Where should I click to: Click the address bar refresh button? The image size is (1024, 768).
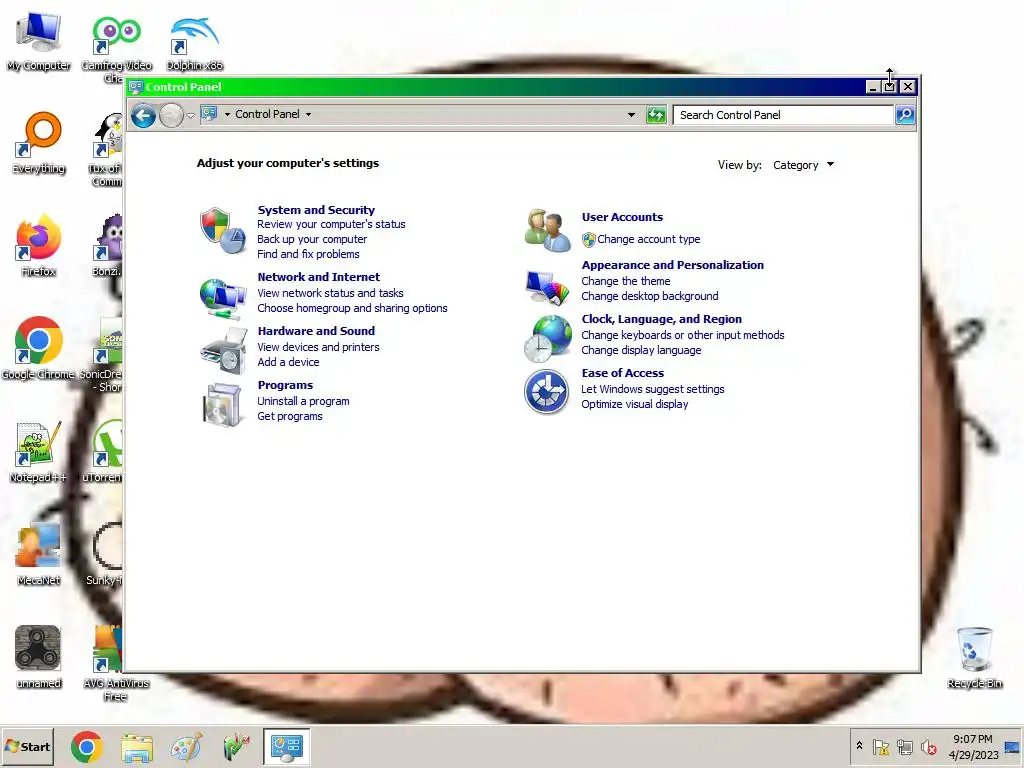[656, 115]
